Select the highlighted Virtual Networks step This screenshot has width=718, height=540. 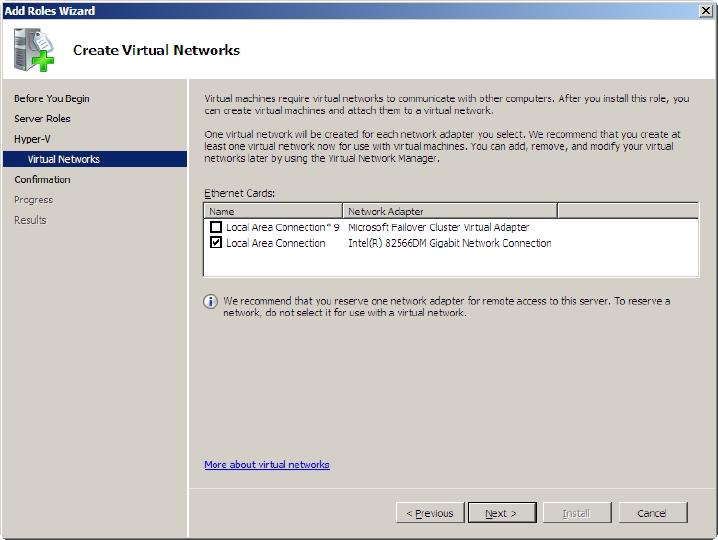[x=95, y=159]
